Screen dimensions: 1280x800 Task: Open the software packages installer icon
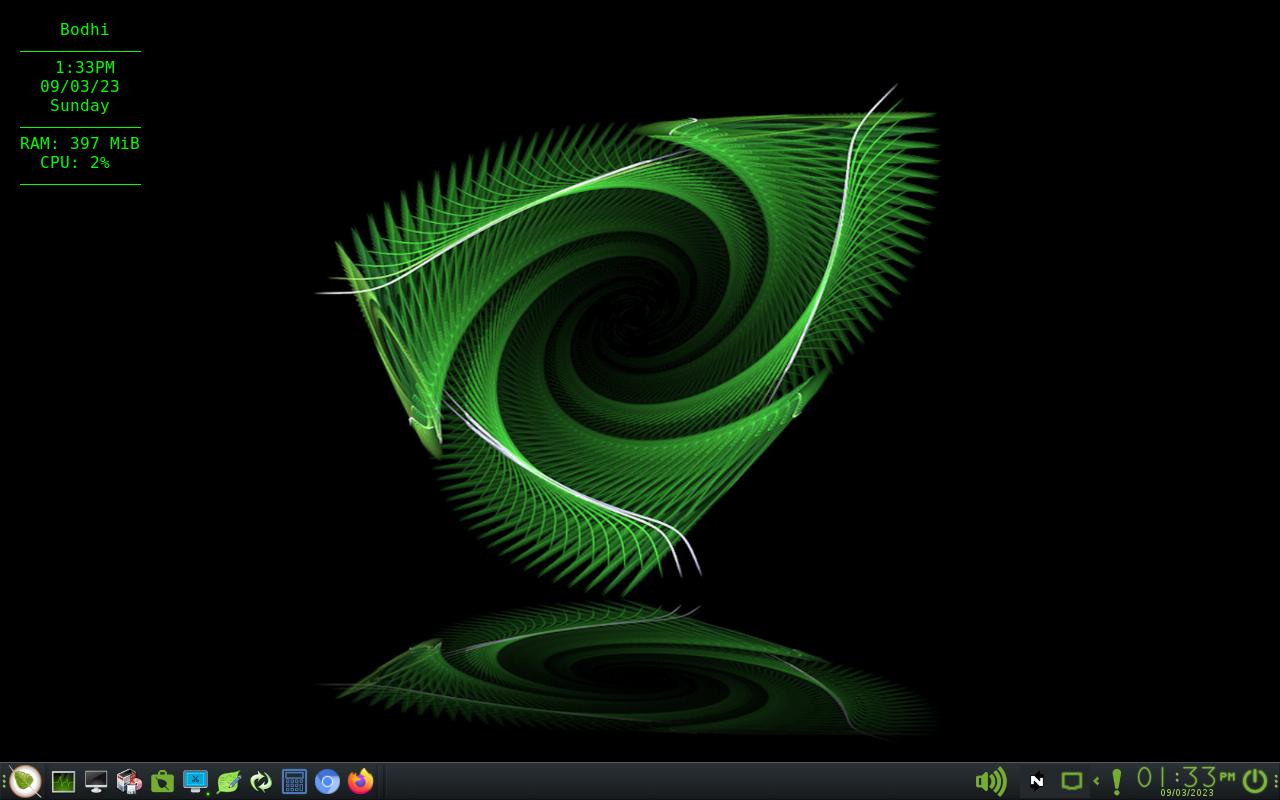click(x=129, y=781)
